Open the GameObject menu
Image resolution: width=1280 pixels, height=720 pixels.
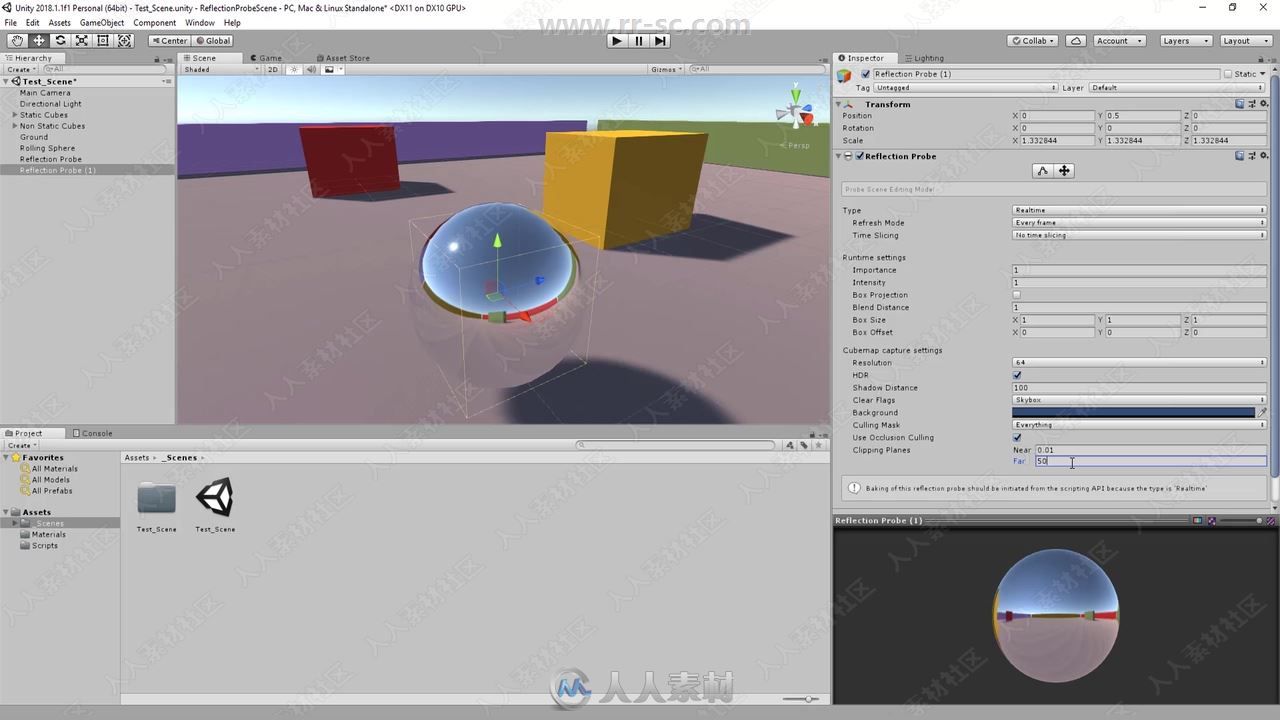click(x=102, y=23)
